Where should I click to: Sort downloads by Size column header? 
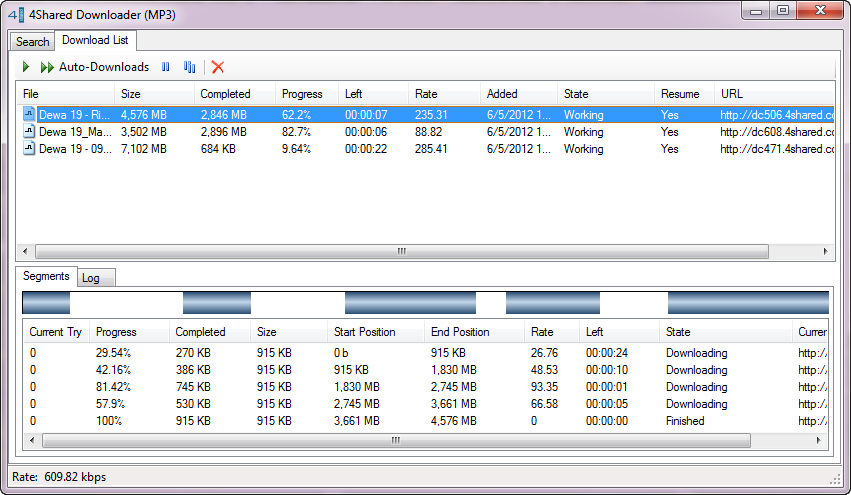[x=154, y=94]
